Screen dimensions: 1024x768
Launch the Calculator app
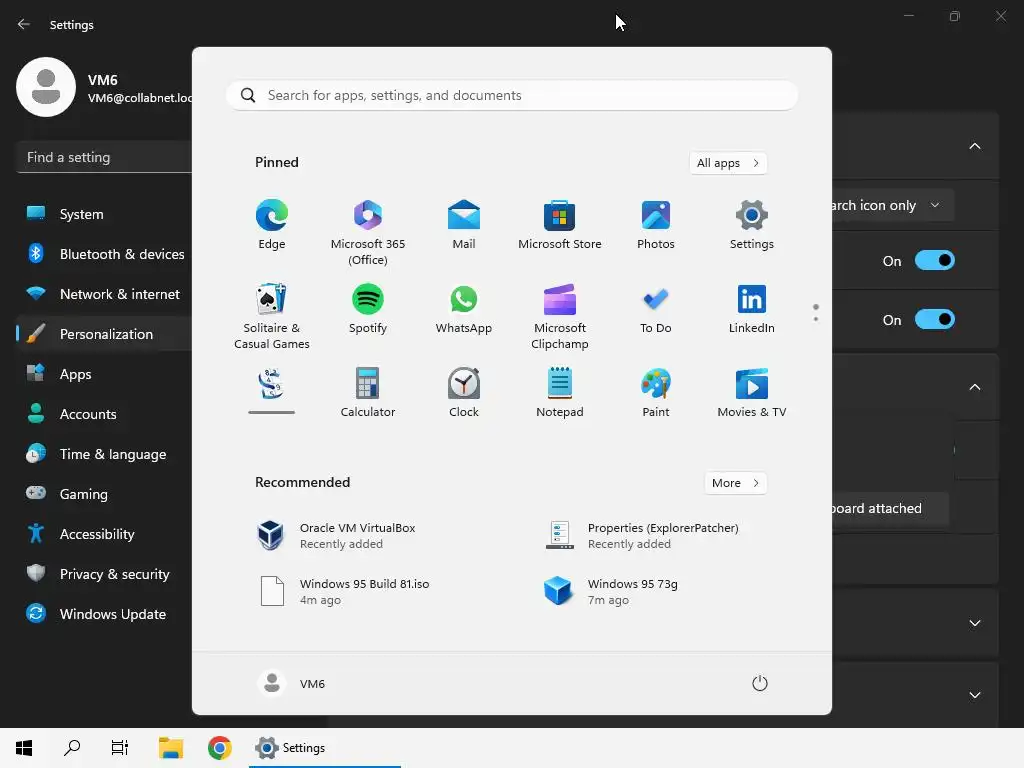click(368, 393)
